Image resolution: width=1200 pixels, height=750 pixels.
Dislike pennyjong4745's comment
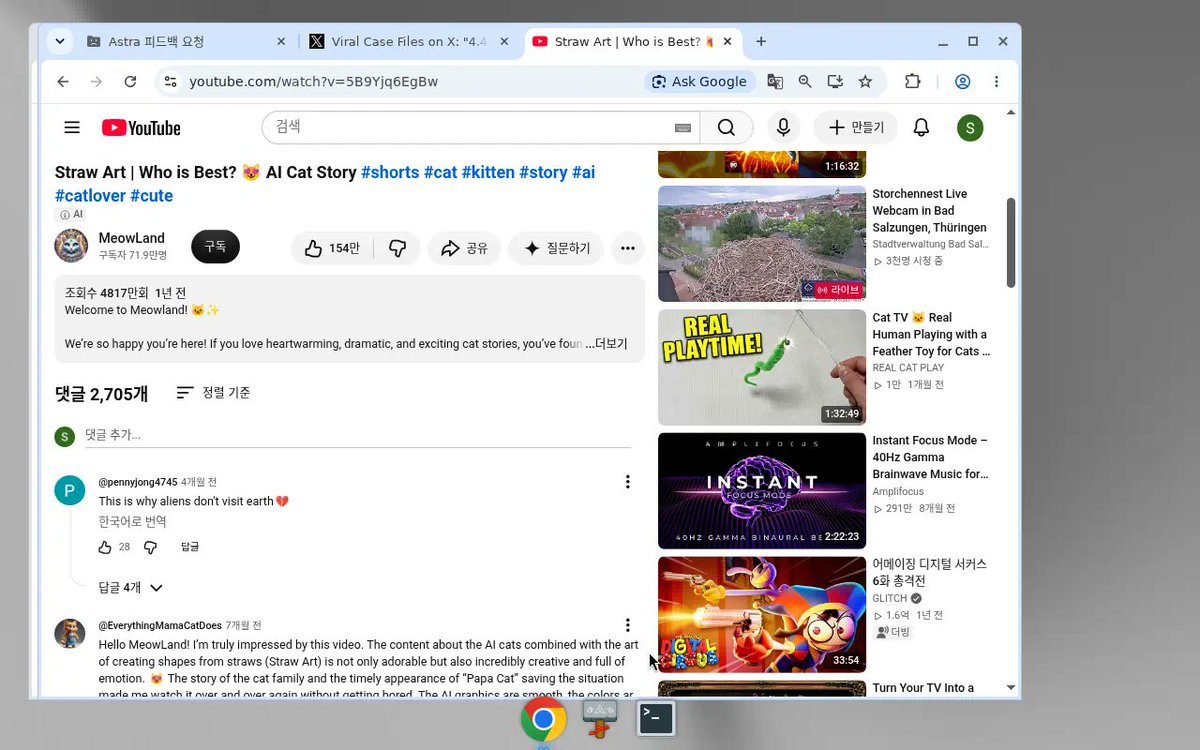pyautogui.click(x=150, y=547)
